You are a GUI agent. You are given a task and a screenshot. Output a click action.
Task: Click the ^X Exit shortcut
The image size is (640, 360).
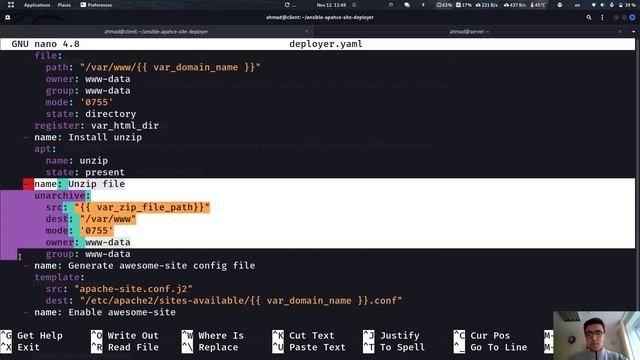[20, 347]
